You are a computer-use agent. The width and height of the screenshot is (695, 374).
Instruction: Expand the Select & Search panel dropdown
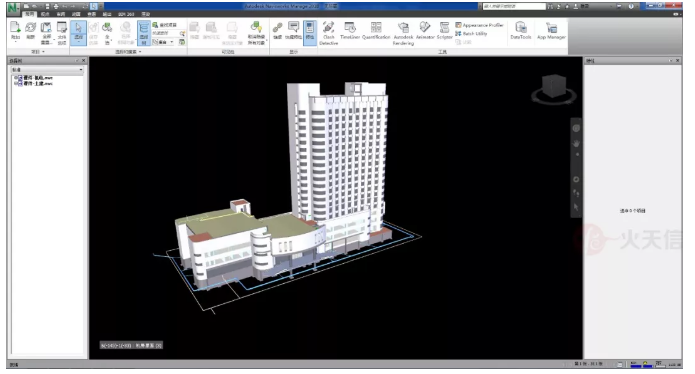pyautogui.click(x=140, y=52)
